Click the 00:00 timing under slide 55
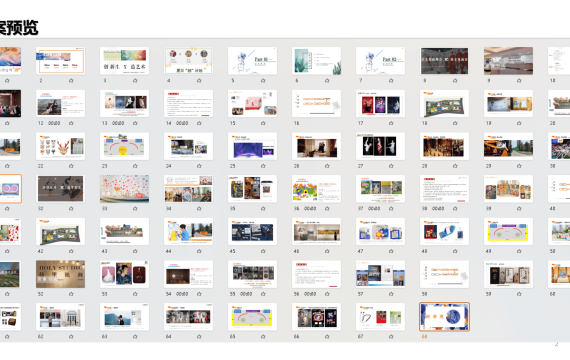570x360 pixels. click(x=246, y=294)
